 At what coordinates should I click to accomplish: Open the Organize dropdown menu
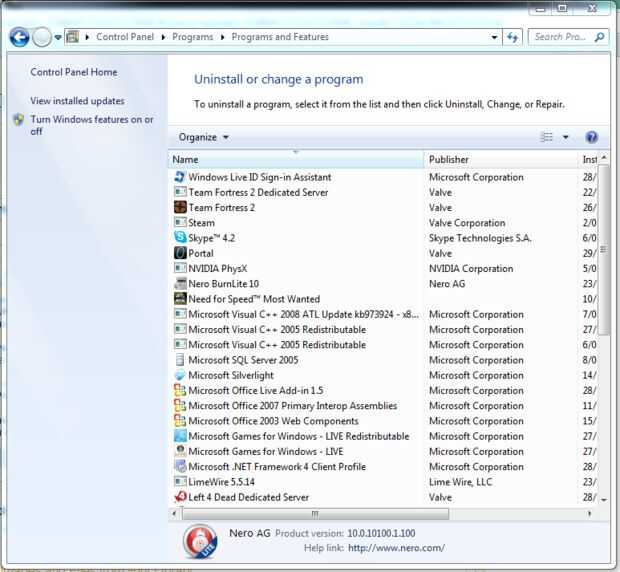pyautogui.click(x=203, y=137)
